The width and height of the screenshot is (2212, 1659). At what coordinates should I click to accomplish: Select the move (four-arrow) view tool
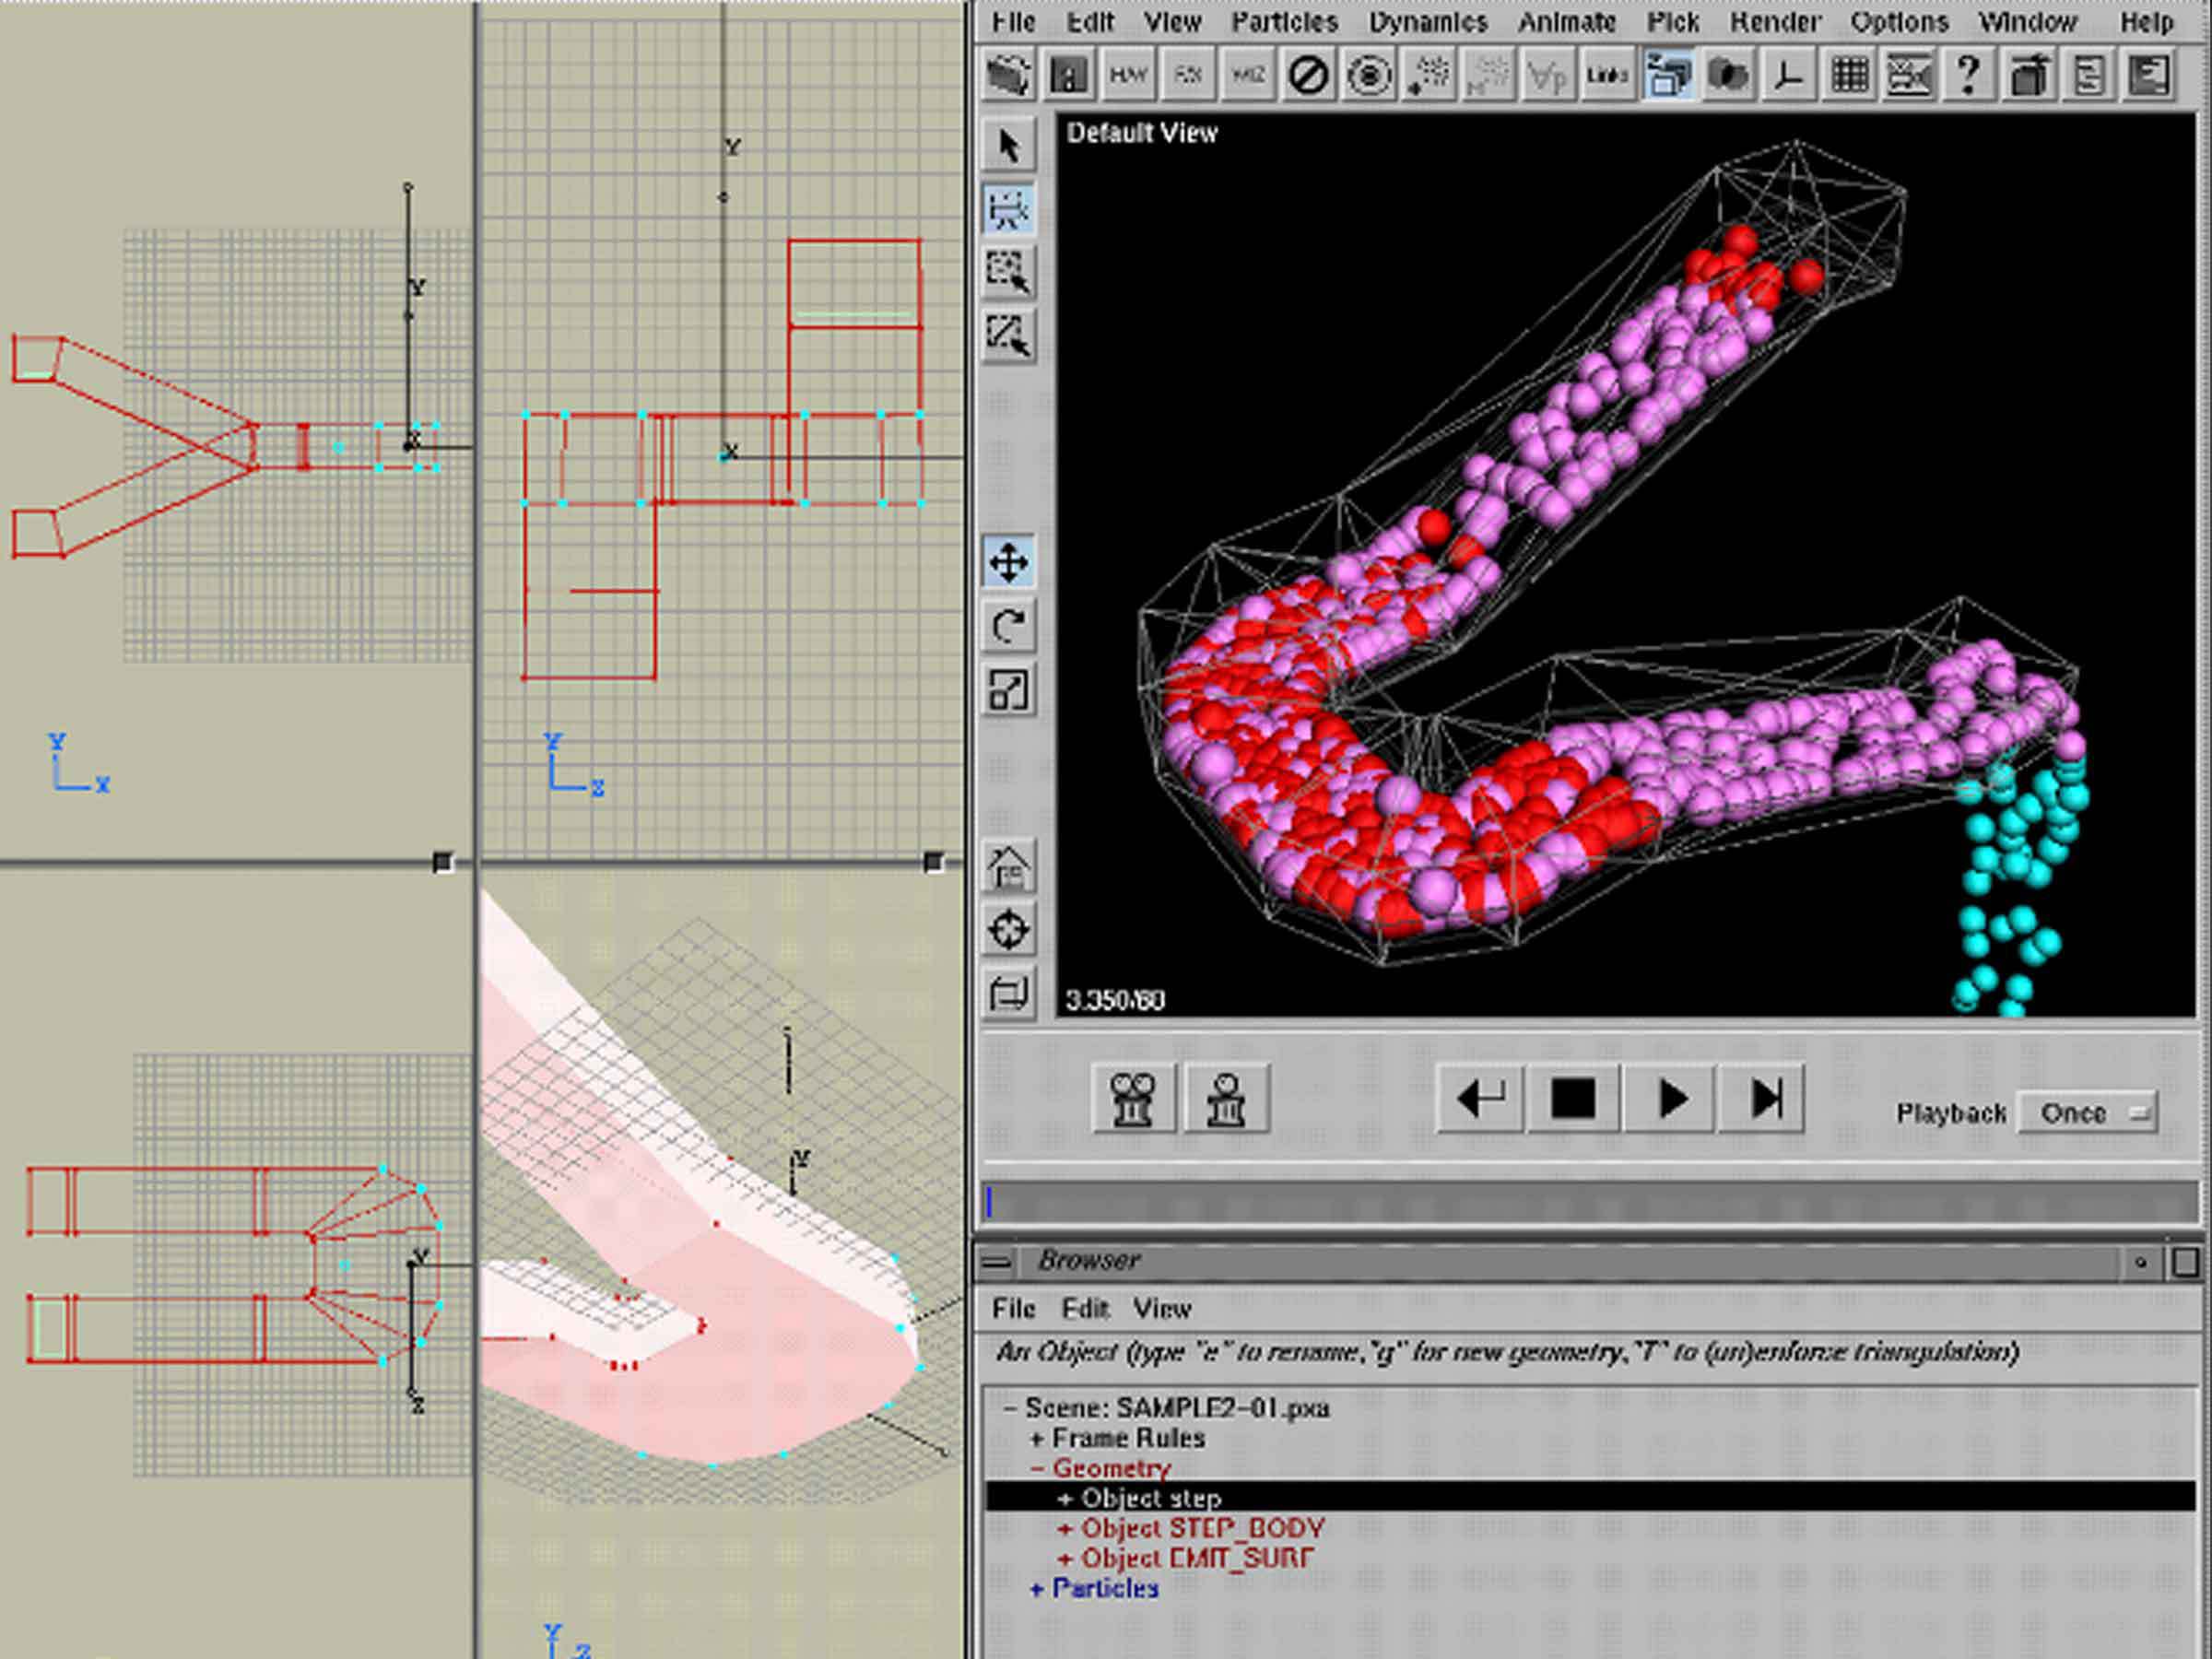(x=1008, y=563)
